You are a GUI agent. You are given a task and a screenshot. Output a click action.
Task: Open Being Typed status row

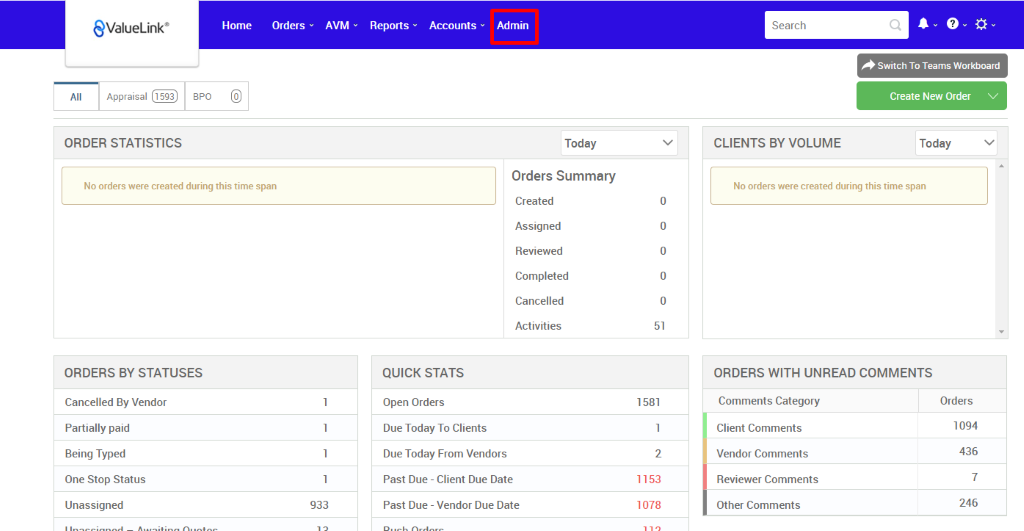206,453
